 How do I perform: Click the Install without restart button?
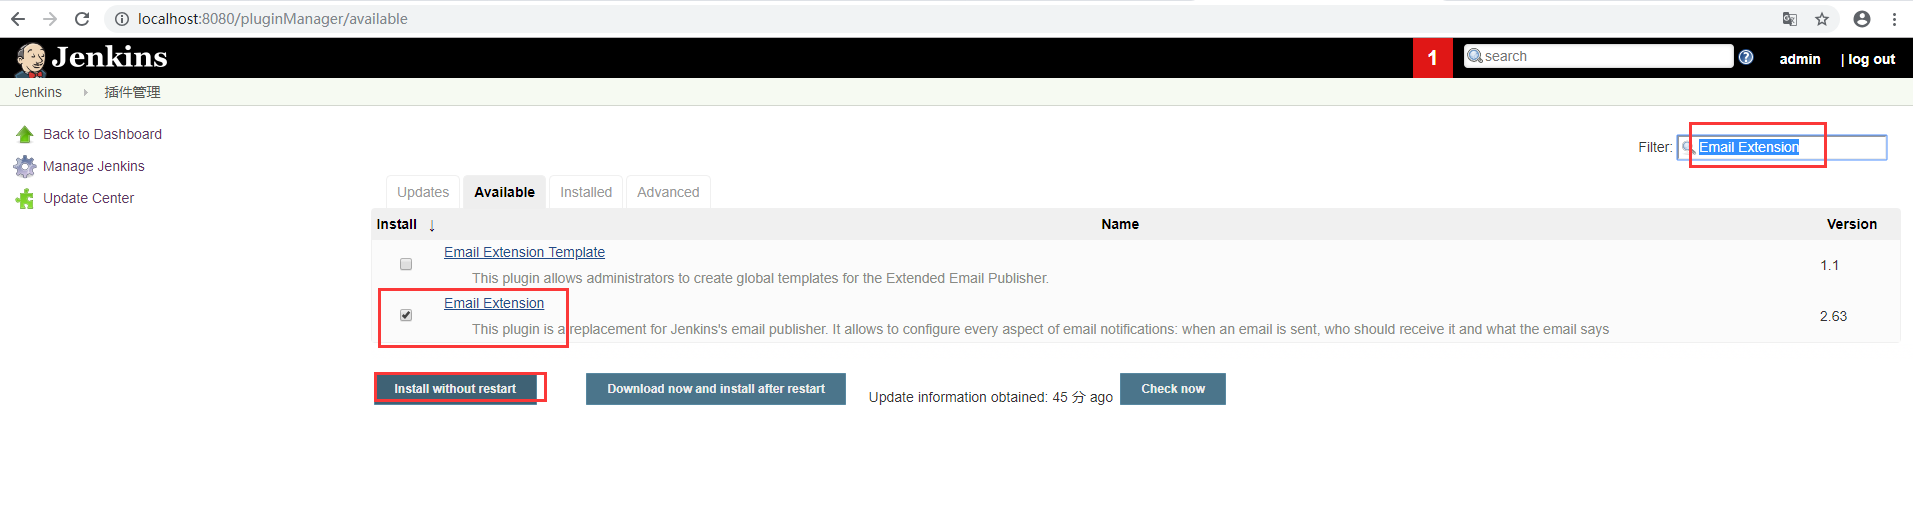(x=455, y=388)
